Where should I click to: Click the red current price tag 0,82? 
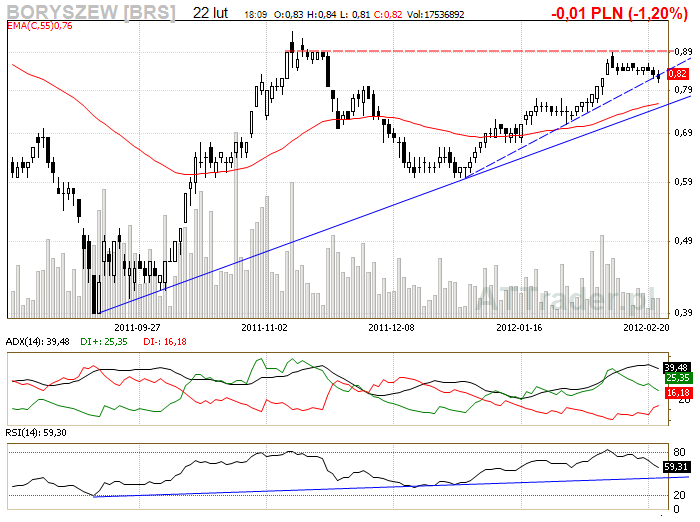point(678,74)
